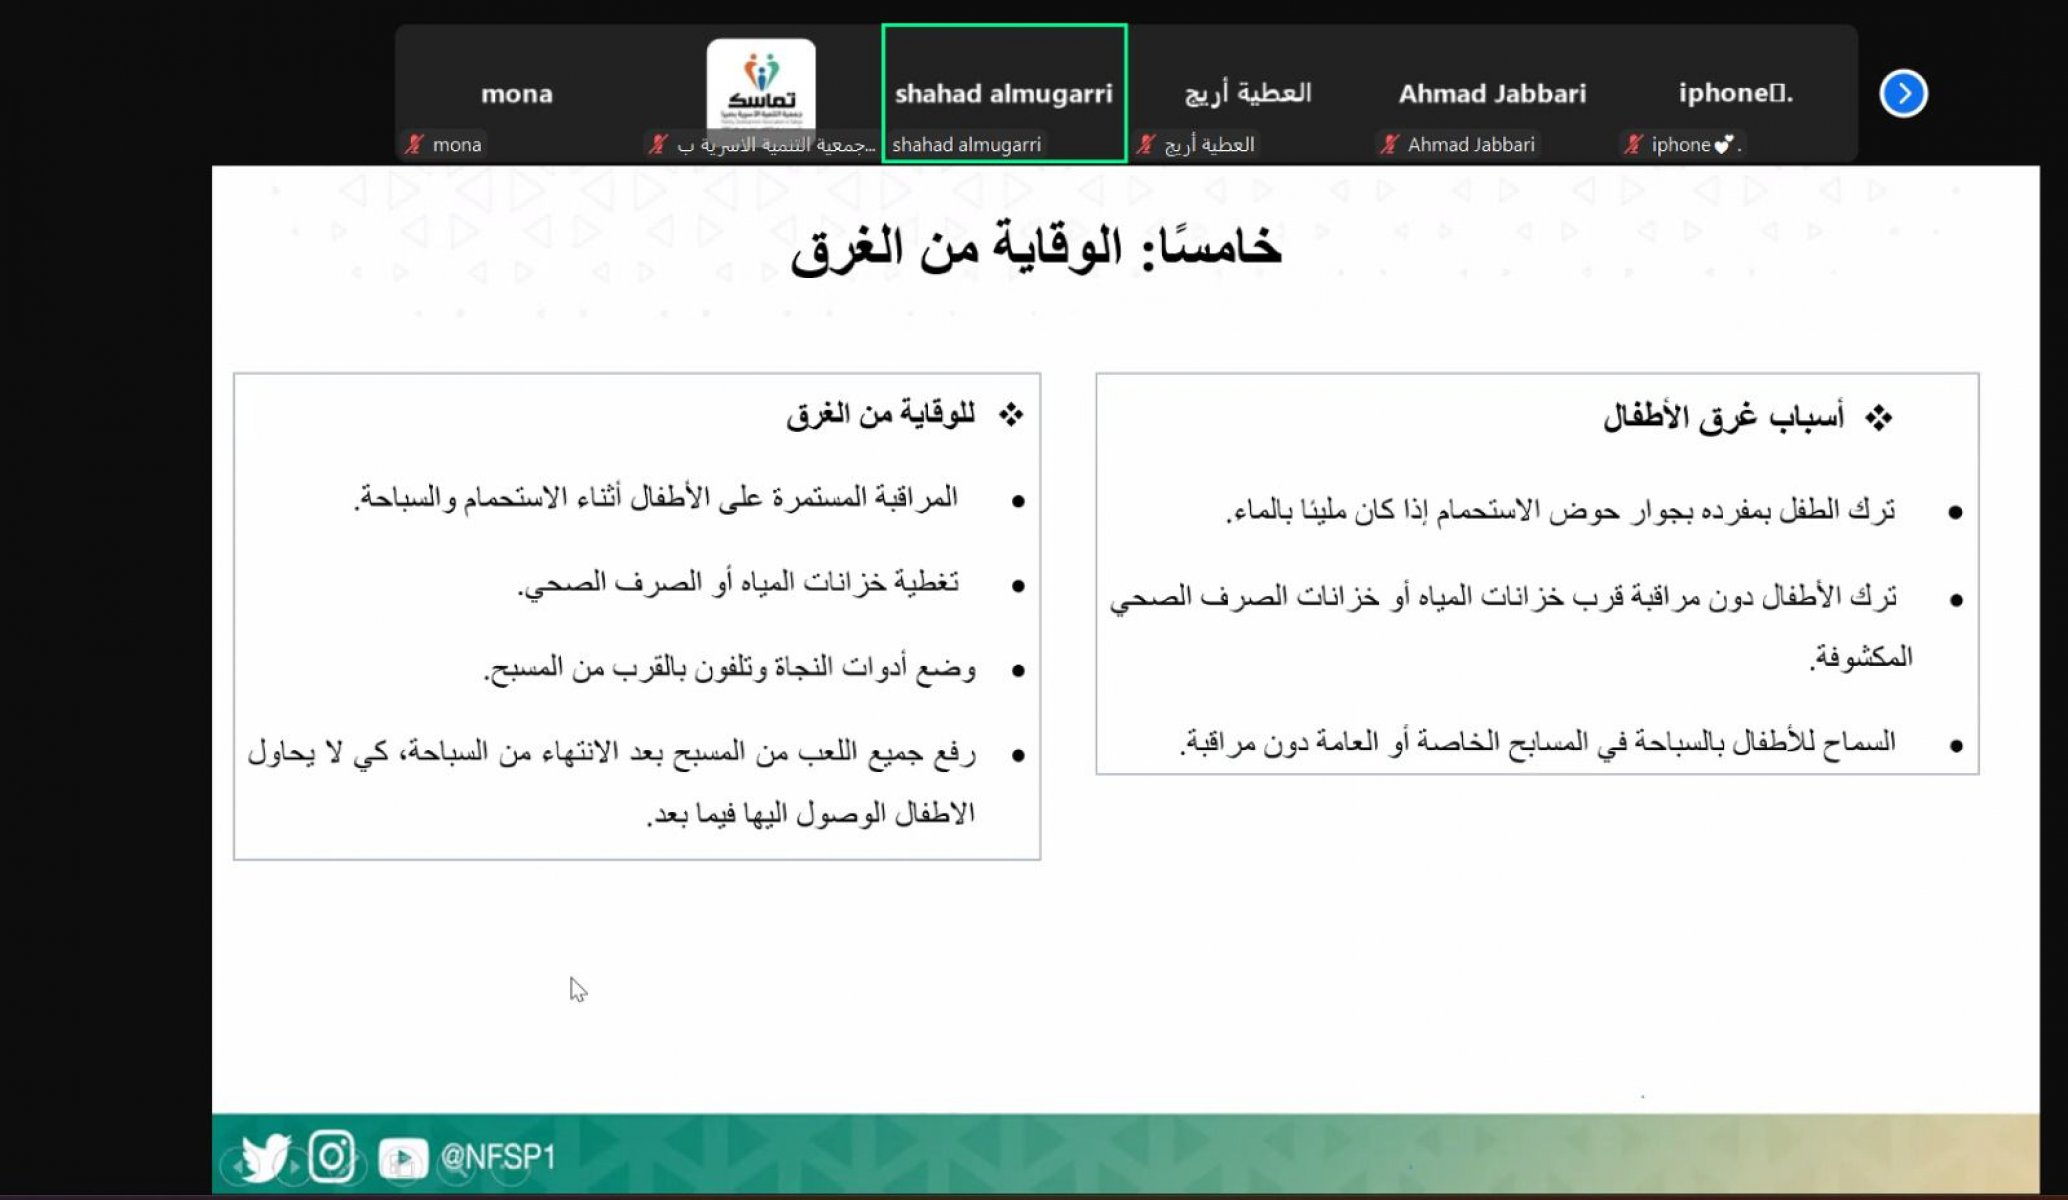The height and width of the screenshot is (1200, 2068).
Task: Click the line تغطية خزانات المياه أو الصرف الصحي
Action: pos(738,582)
